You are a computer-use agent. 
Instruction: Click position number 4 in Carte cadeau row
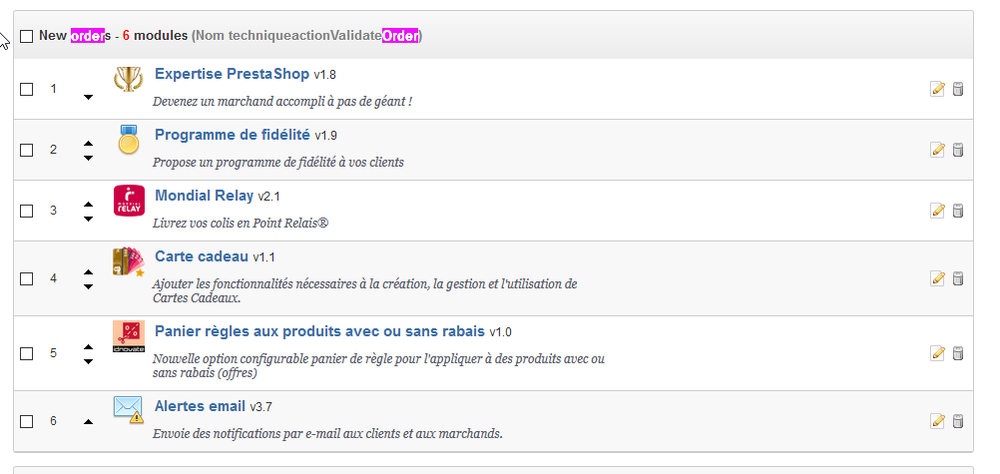coord(54,278)
